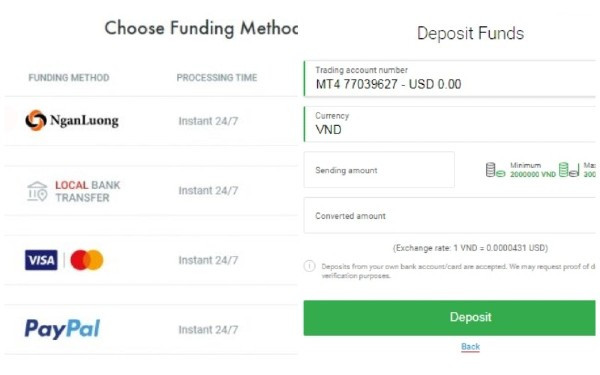Viewport: 600px width, 375px height.
Task: Select Visa row Instant 24/7 text
Action: [x=208, y=260]
